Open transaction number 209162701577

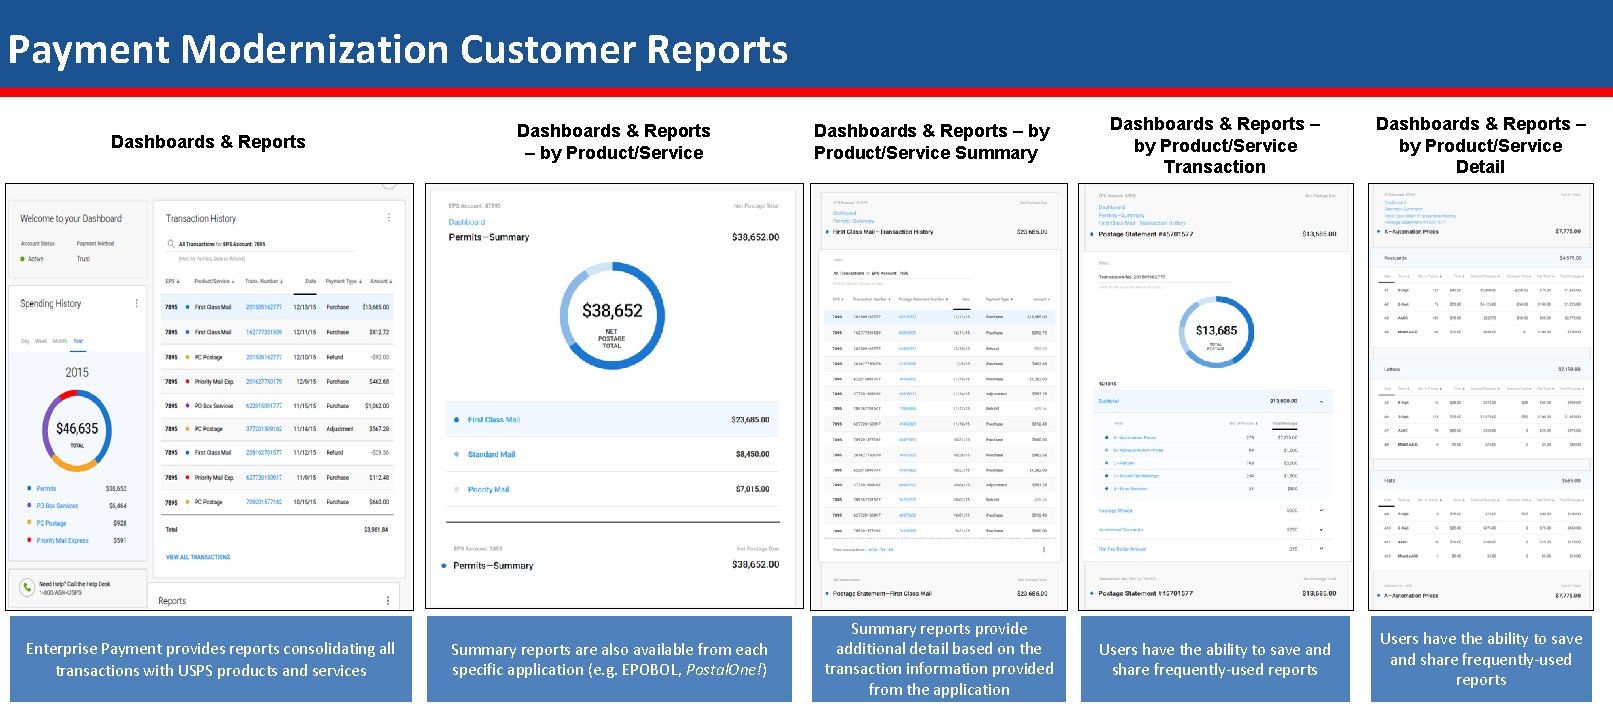(x=264, y=453)
